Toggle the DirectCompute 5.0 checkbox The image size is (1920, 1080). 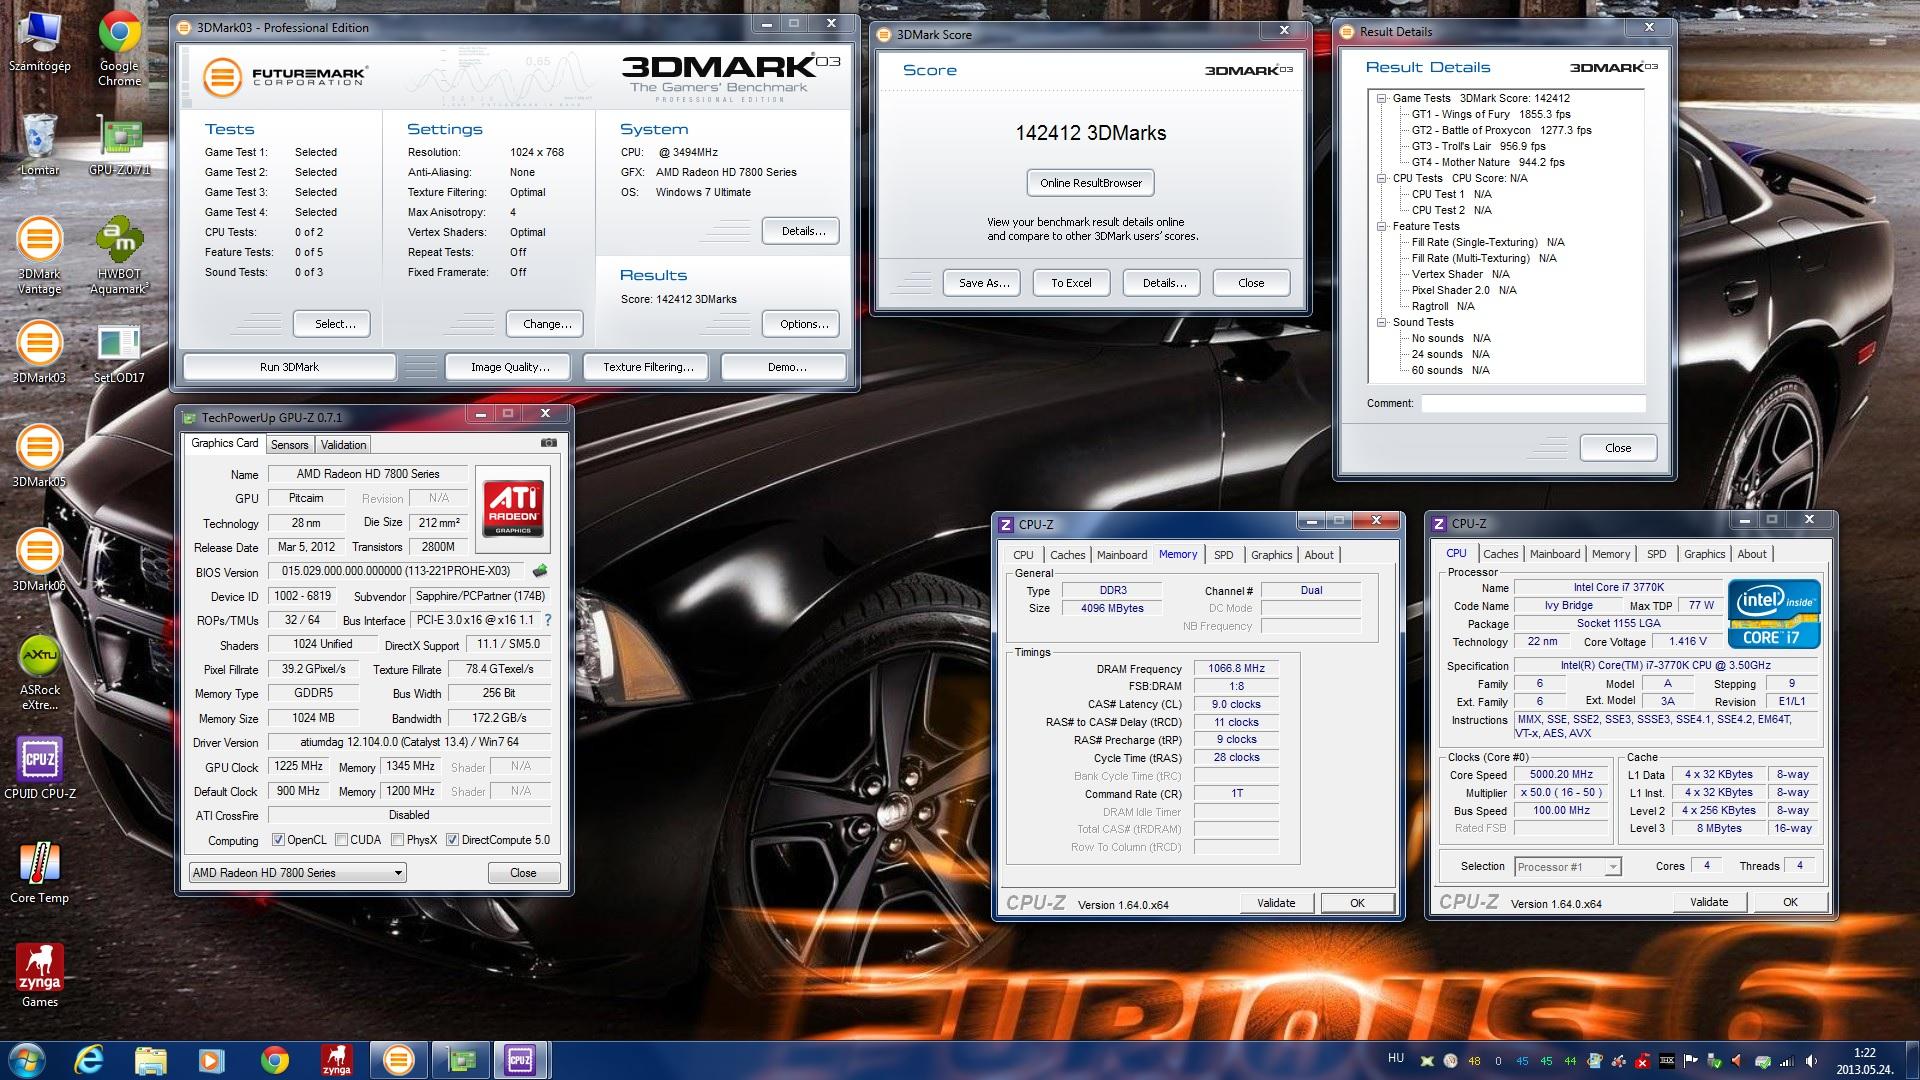pyautogui.click(x=452, y=840)
